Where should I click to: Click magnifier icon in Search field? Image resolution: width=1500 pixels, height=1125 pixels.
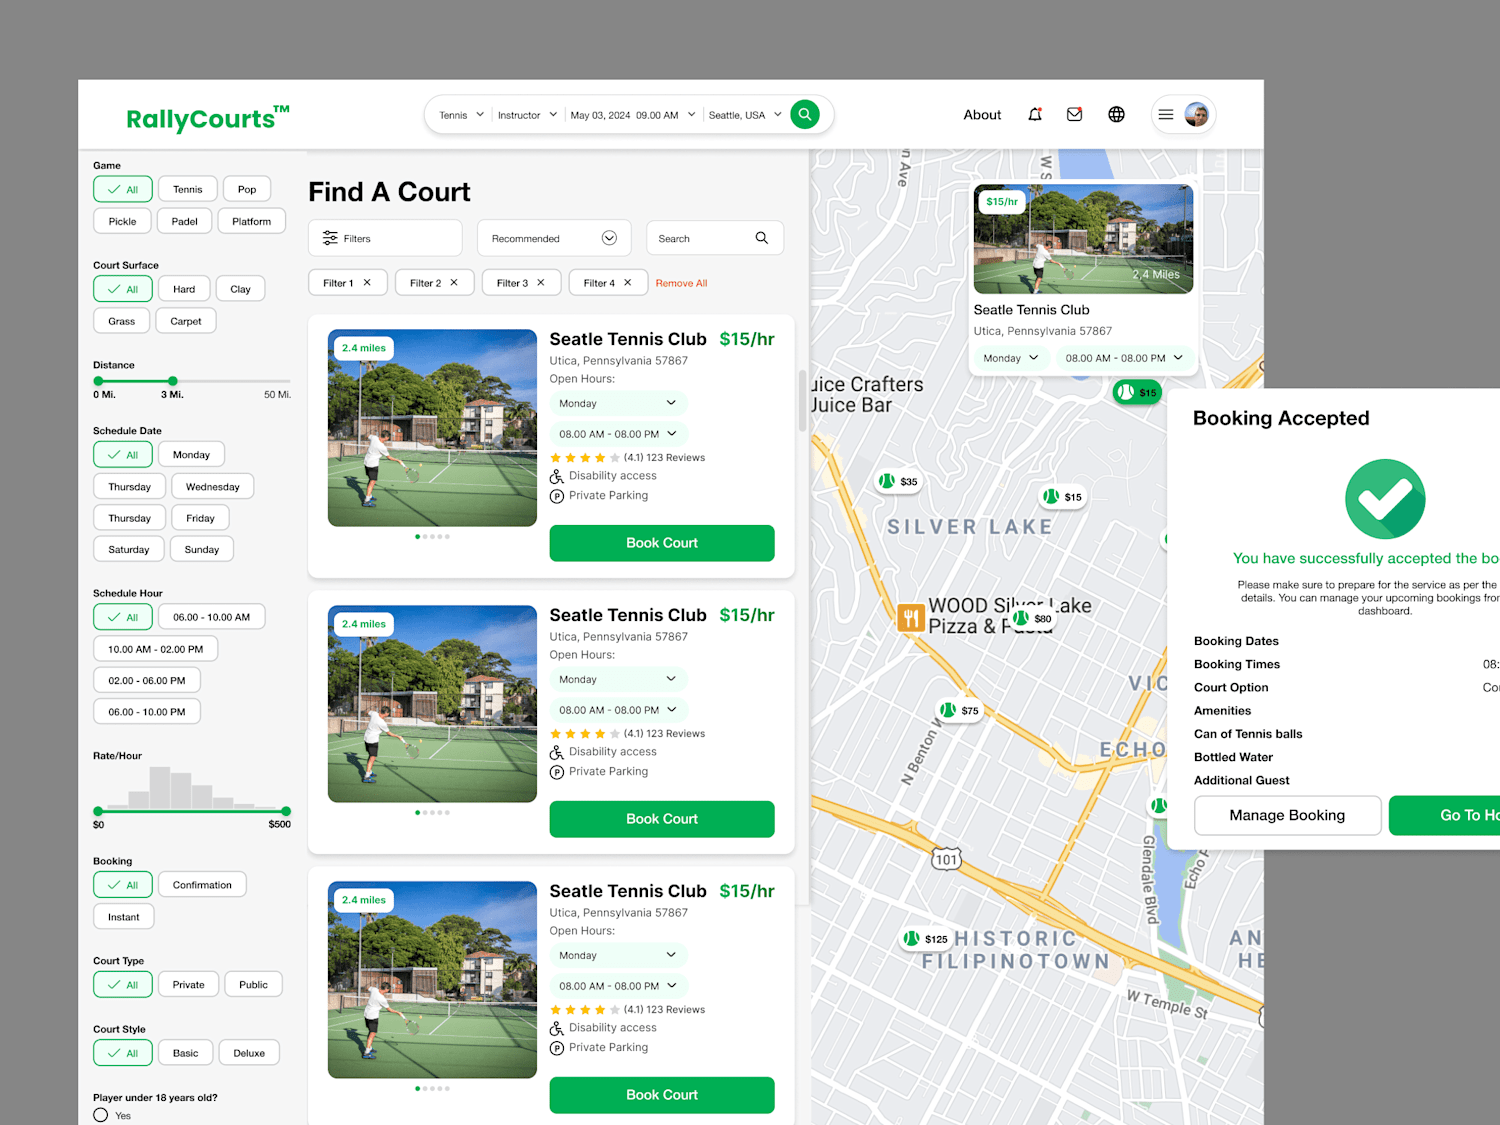762,238
